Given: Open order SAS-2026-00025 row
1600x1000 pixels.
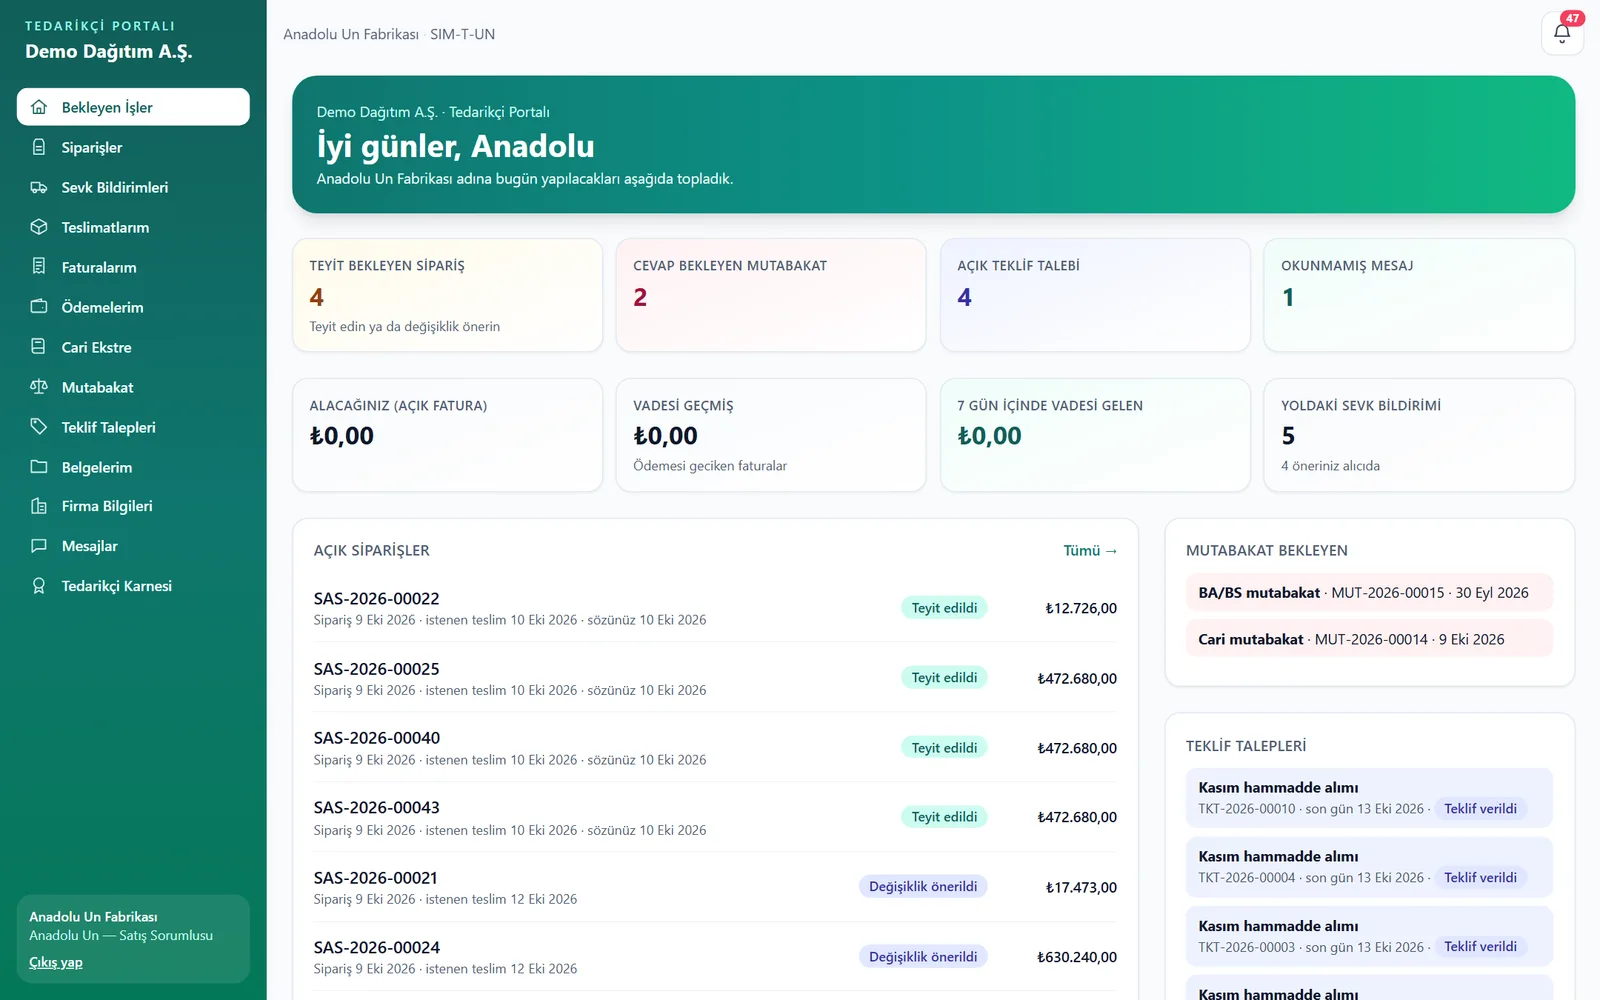Looking at the screenshot, I should [x=715, y=678].
